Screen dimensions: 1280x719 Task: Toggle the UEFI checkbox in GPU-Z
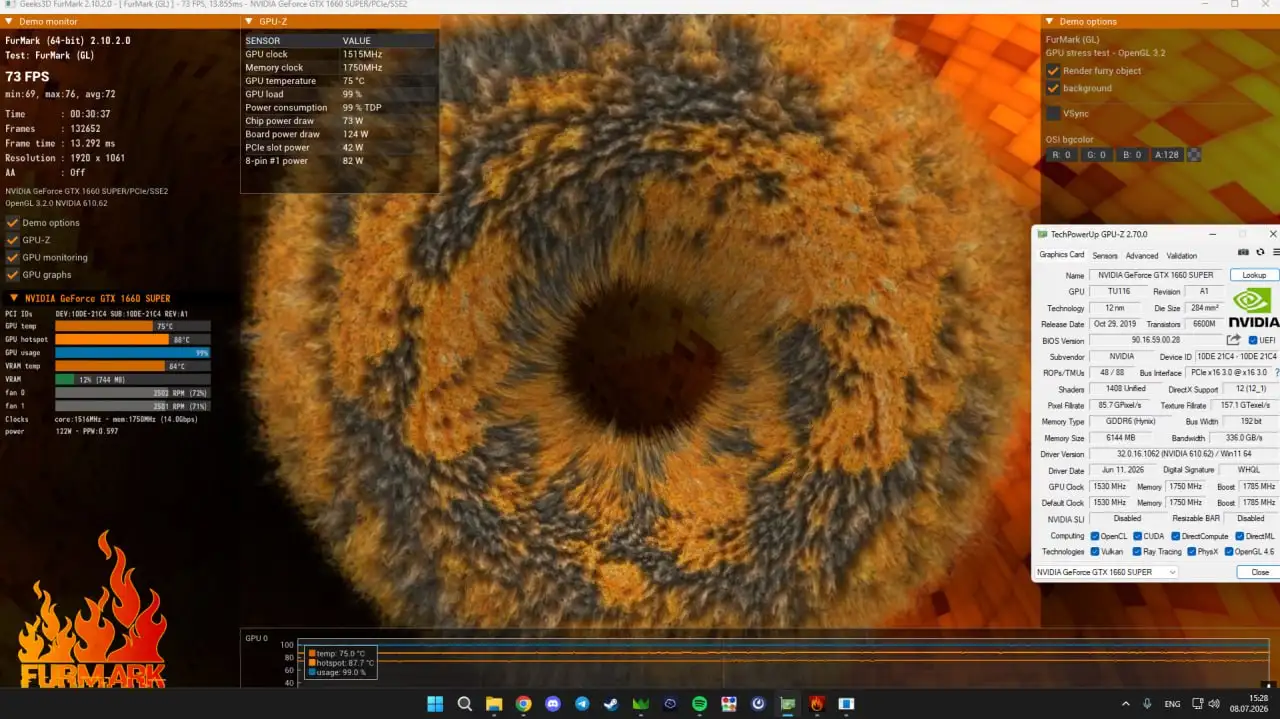[1253, 340]
